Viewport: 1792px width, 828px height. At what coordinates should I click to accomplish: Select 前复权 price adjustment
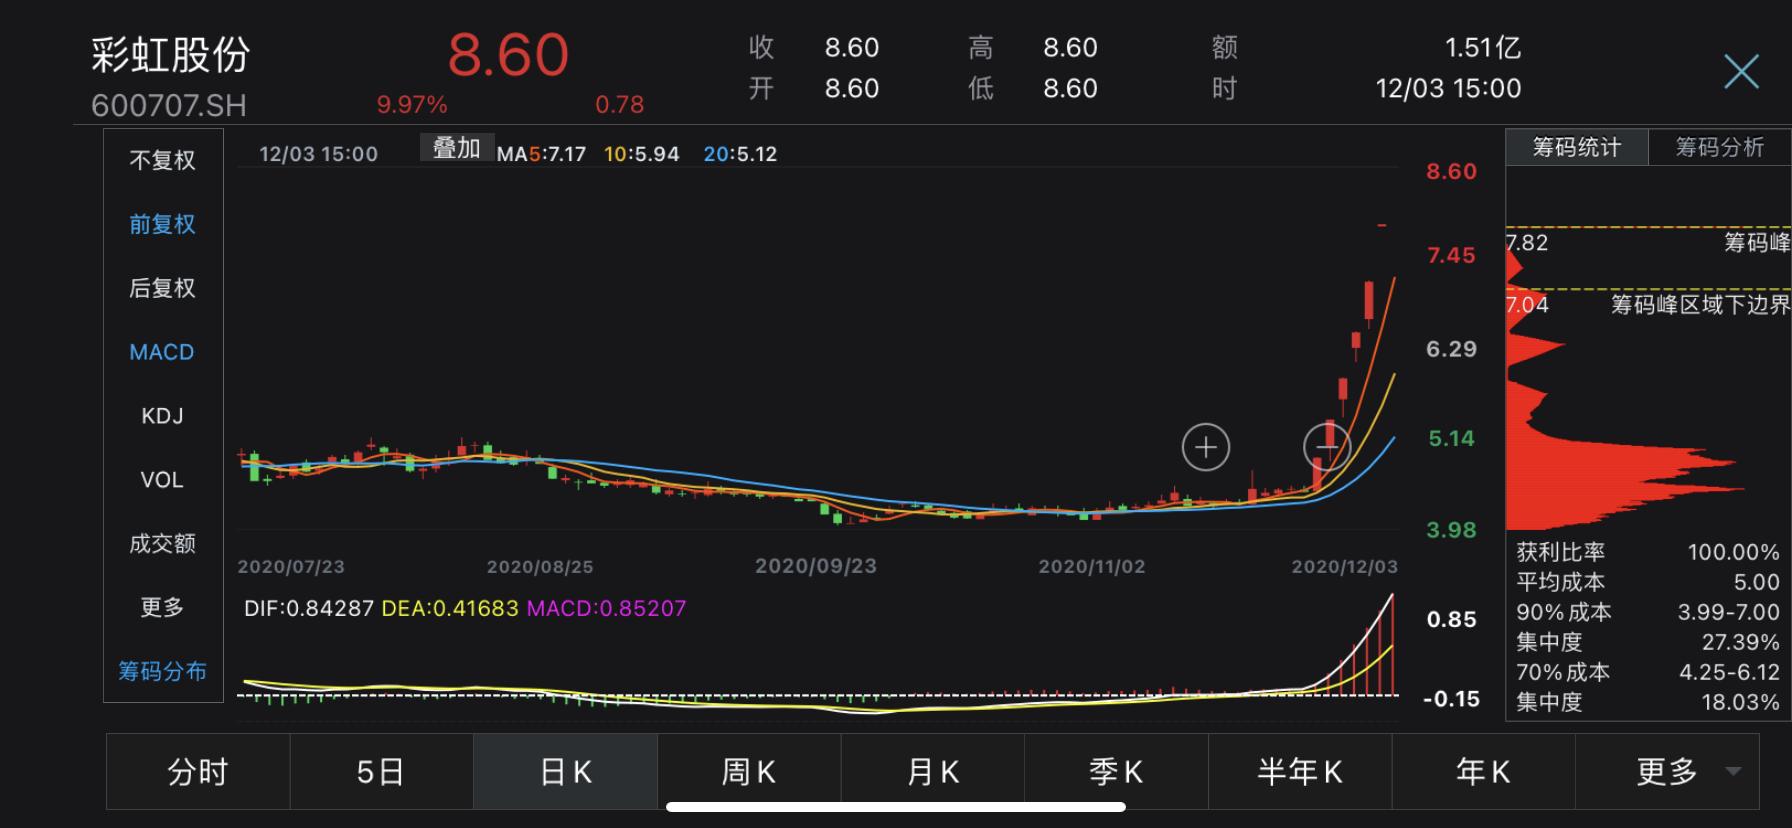(162, 224)
